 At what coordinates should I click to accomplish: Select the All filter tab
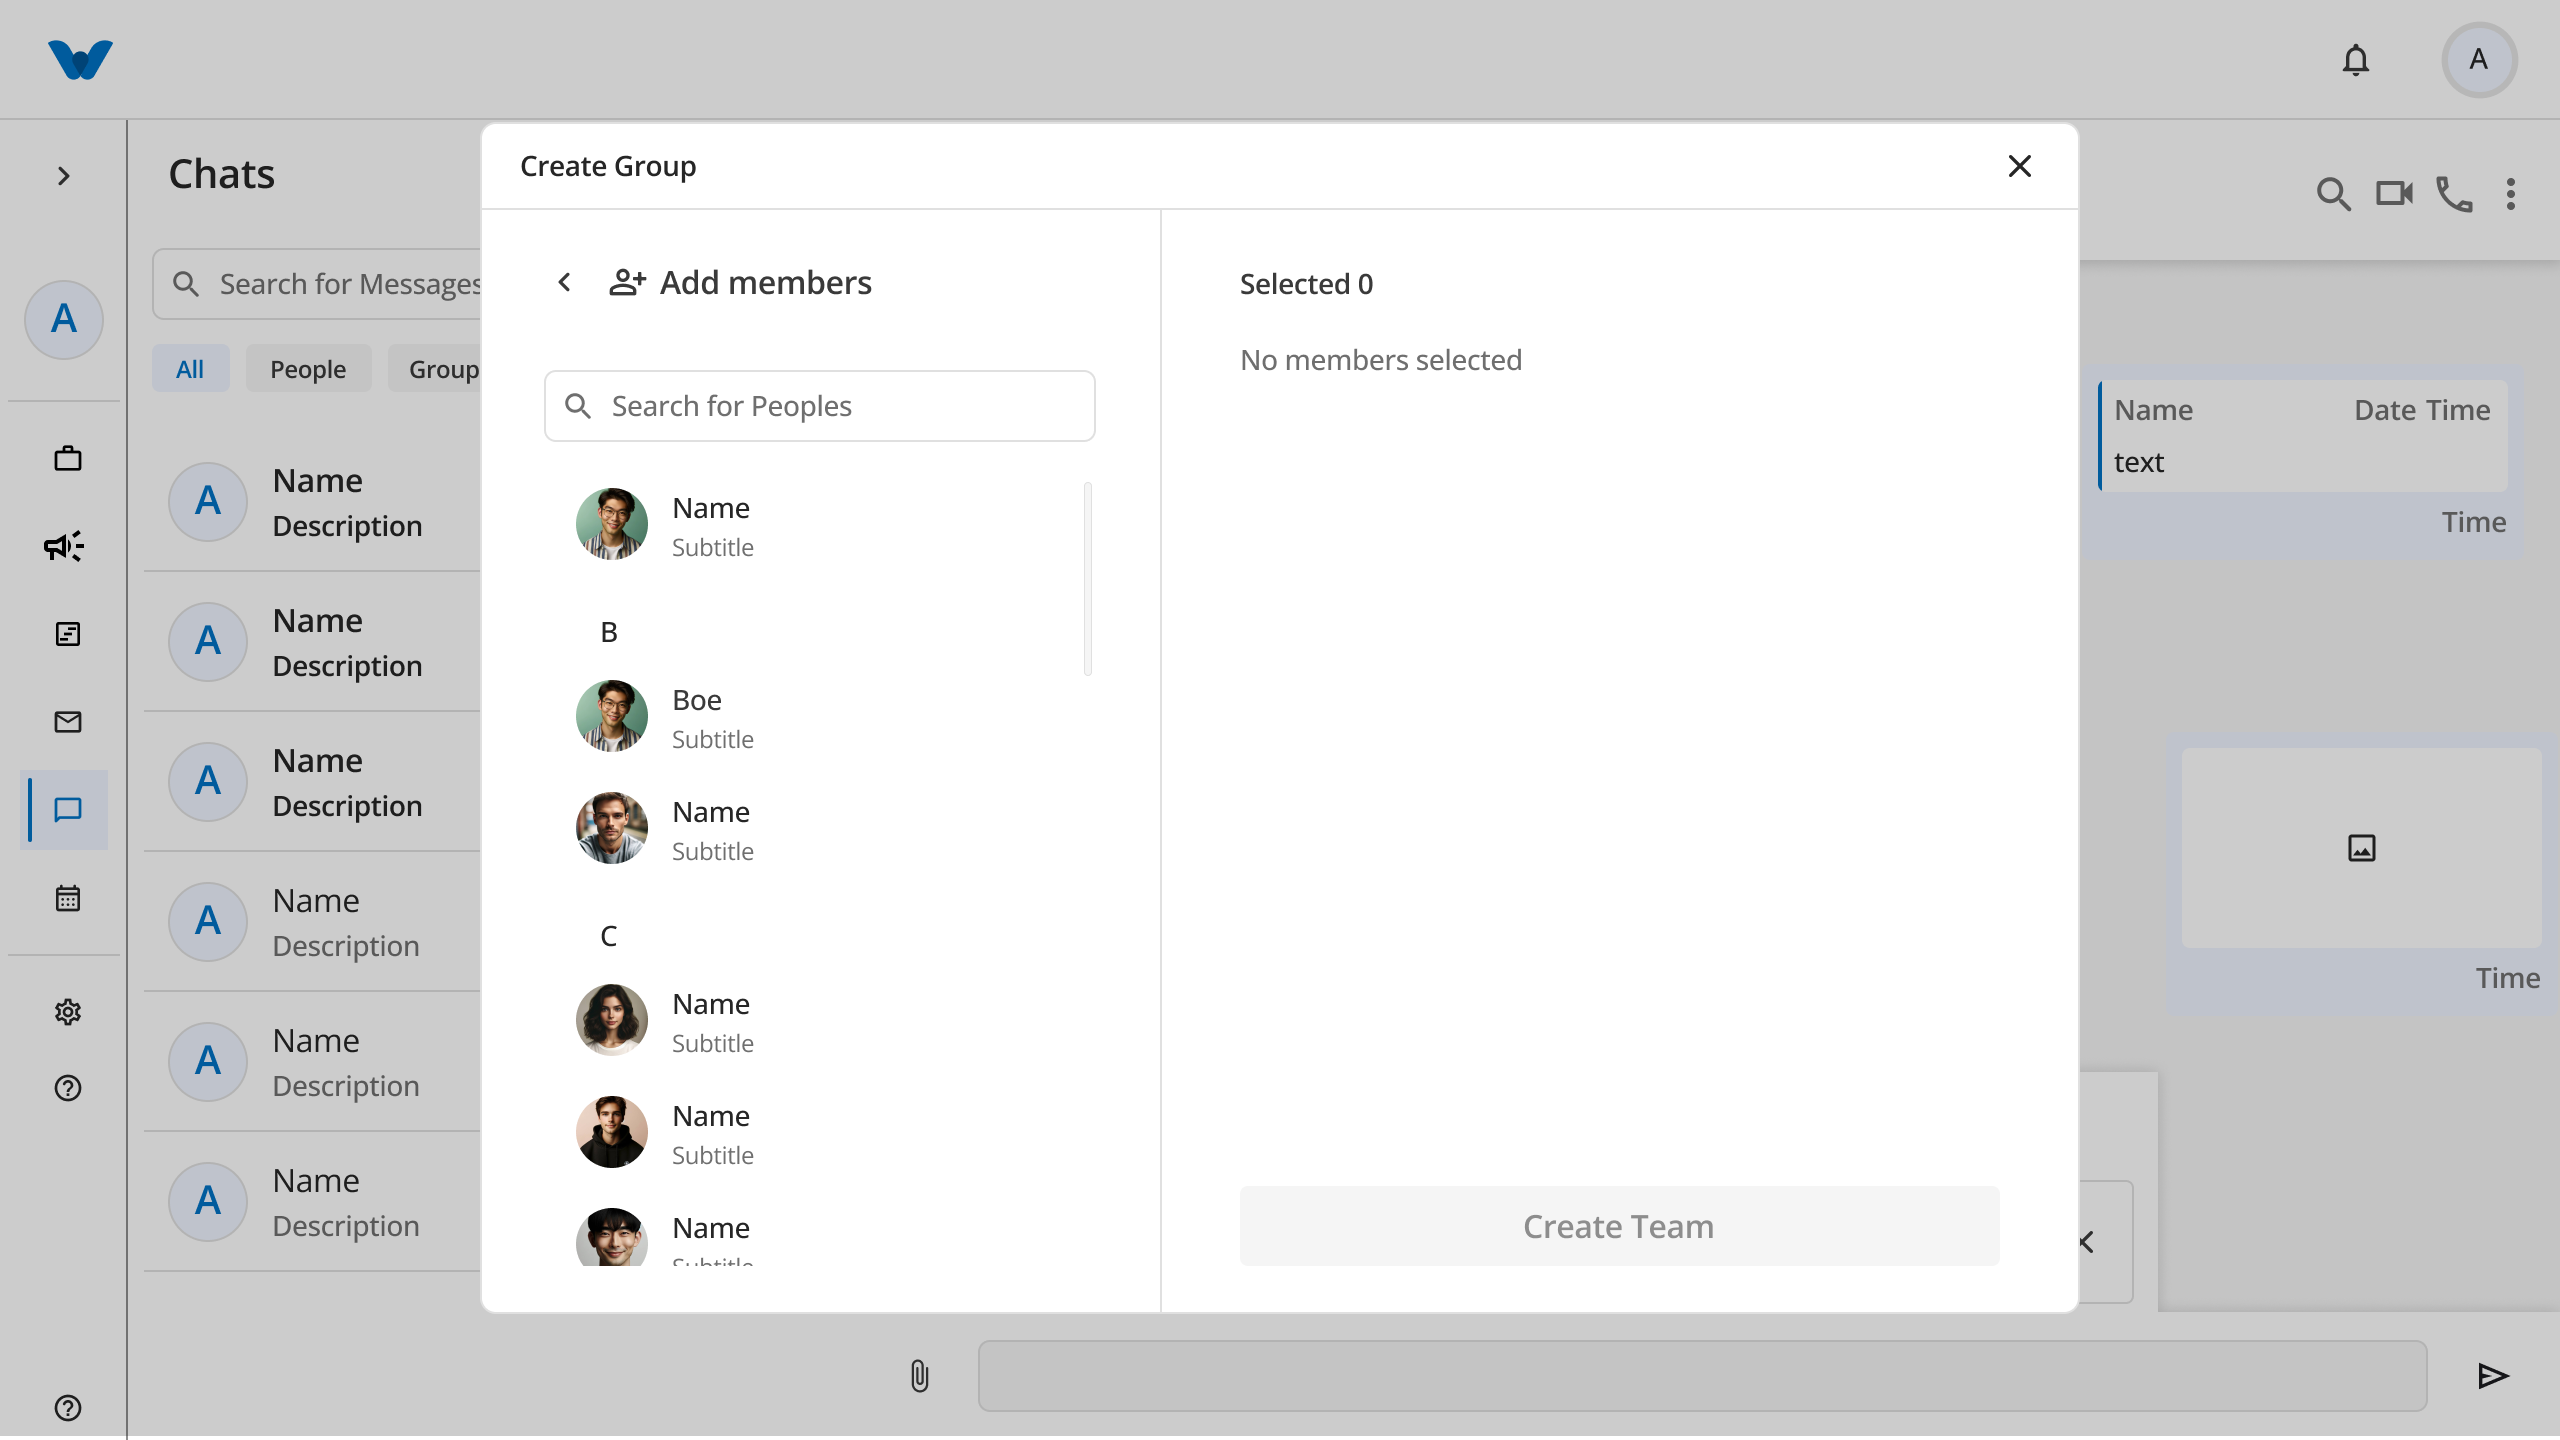point(190,369)
